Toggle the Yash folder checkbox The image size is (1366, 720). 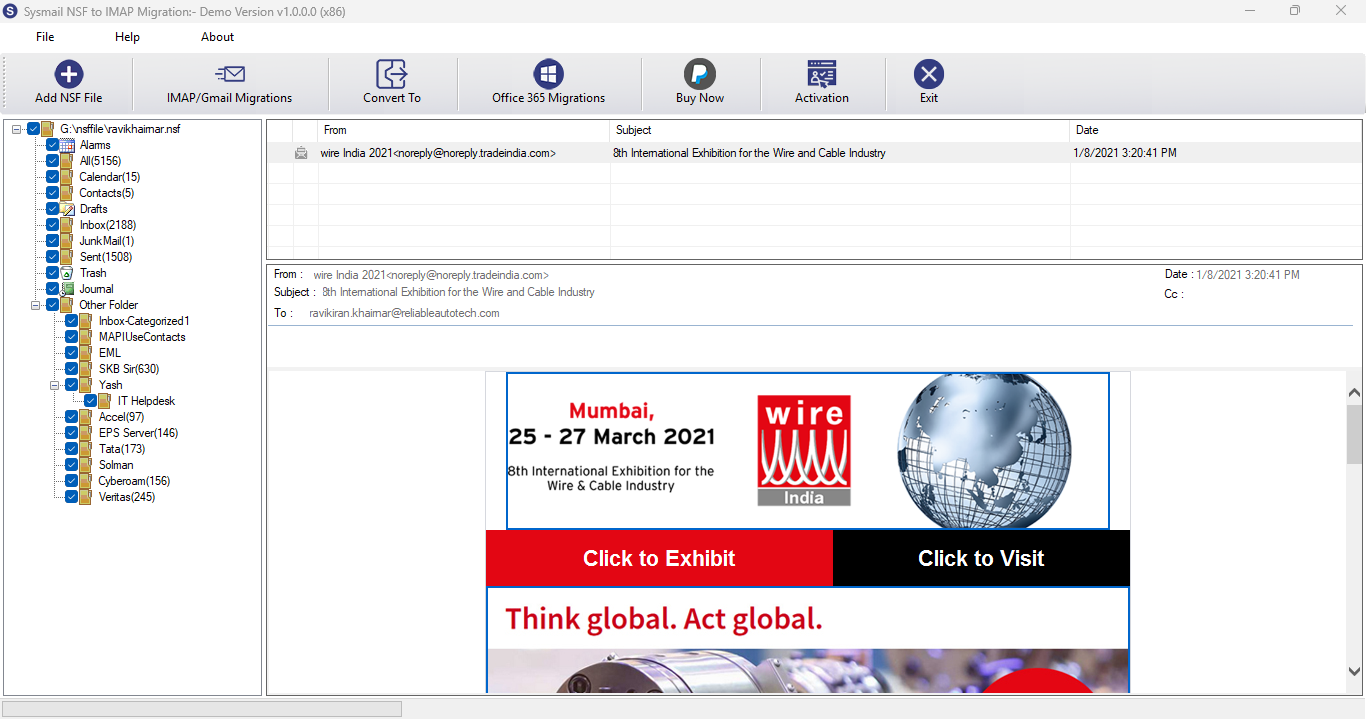point(72,385)
